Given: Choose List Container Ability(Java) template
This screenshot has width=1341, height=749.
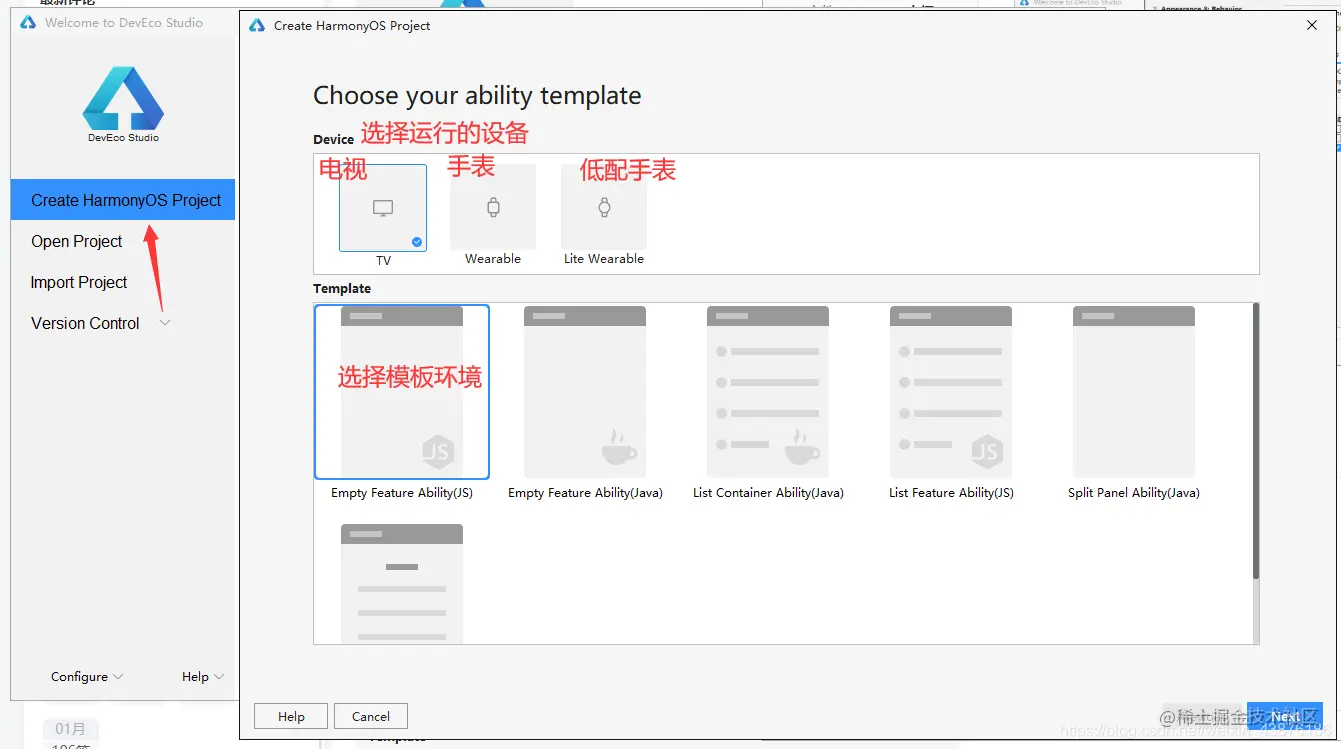Looking at the screenshot, I should pyautogui.click(x=768, y=392).
